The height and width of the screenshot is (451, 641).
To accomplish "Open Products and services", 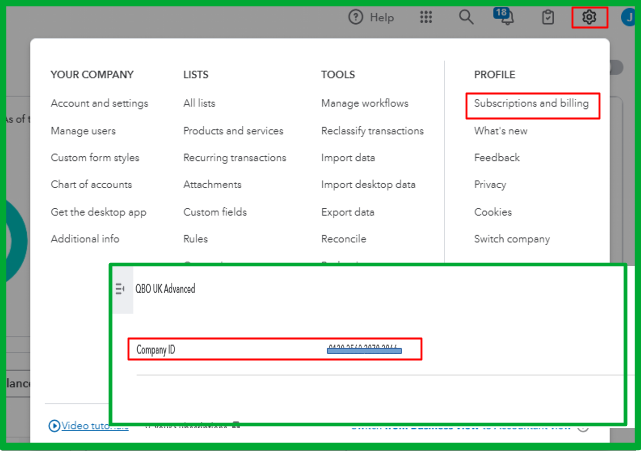I will click(x=233, y=131).
